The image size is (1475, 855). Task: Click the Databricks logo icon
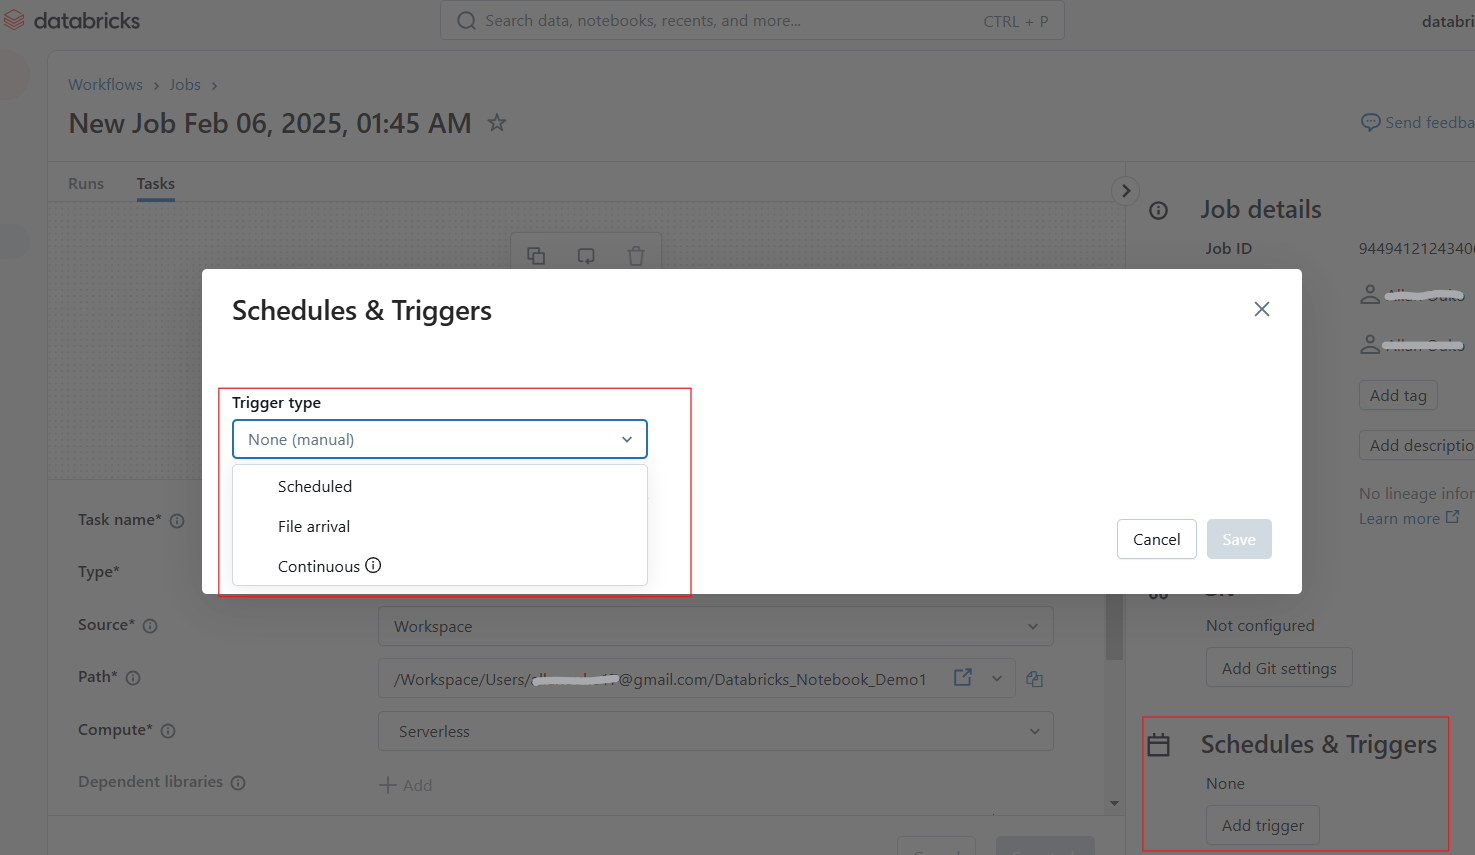[14, 20]
